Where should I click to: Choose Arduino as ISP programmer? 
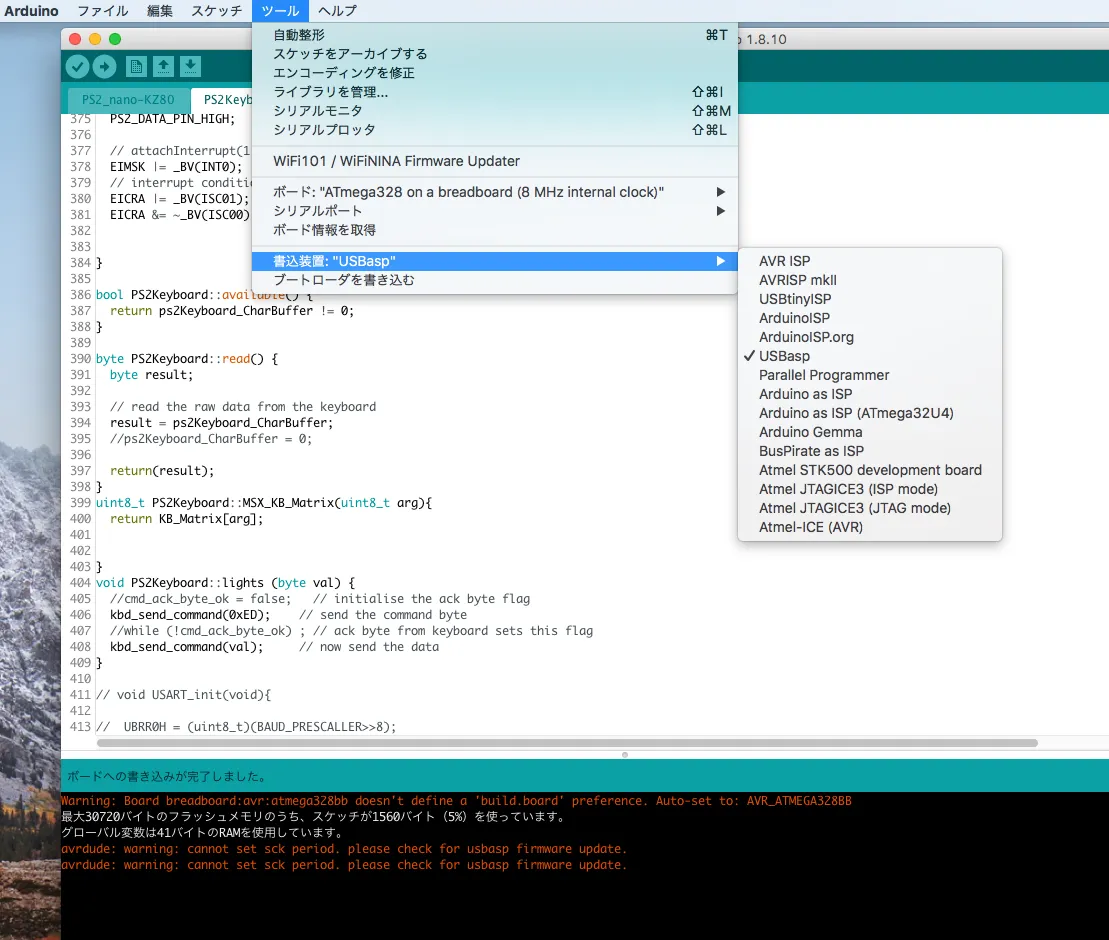click(869, 394)
